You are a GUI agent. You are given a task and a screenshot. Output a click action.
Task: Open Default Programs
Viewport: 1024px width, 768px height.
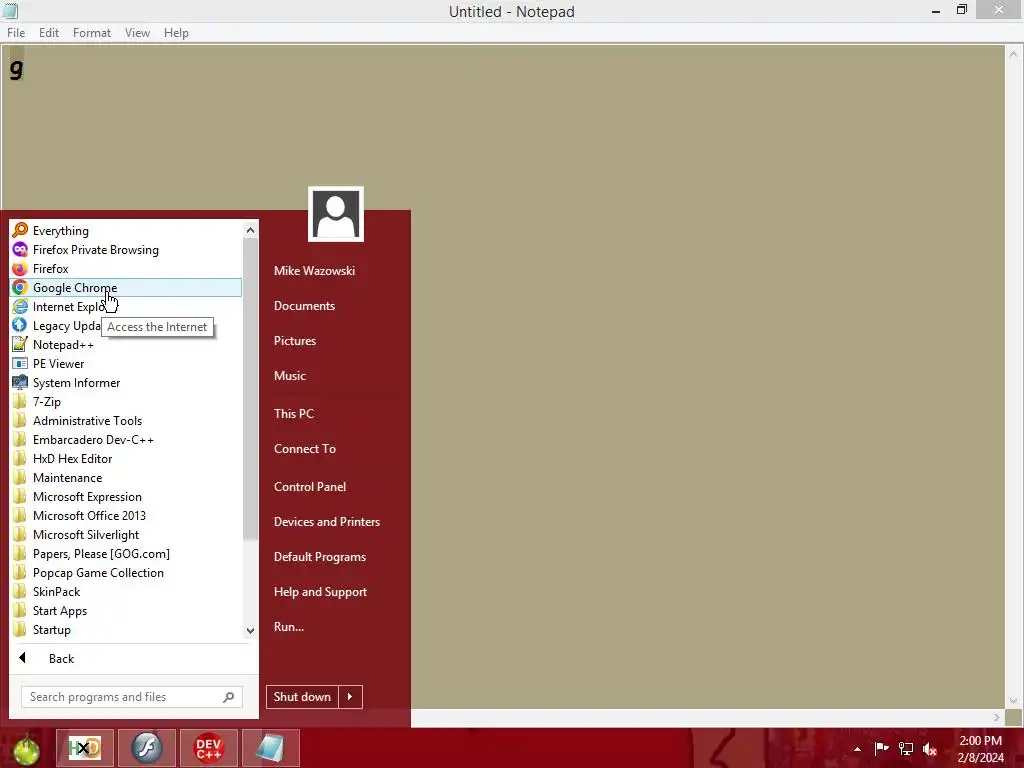(320, 557)
